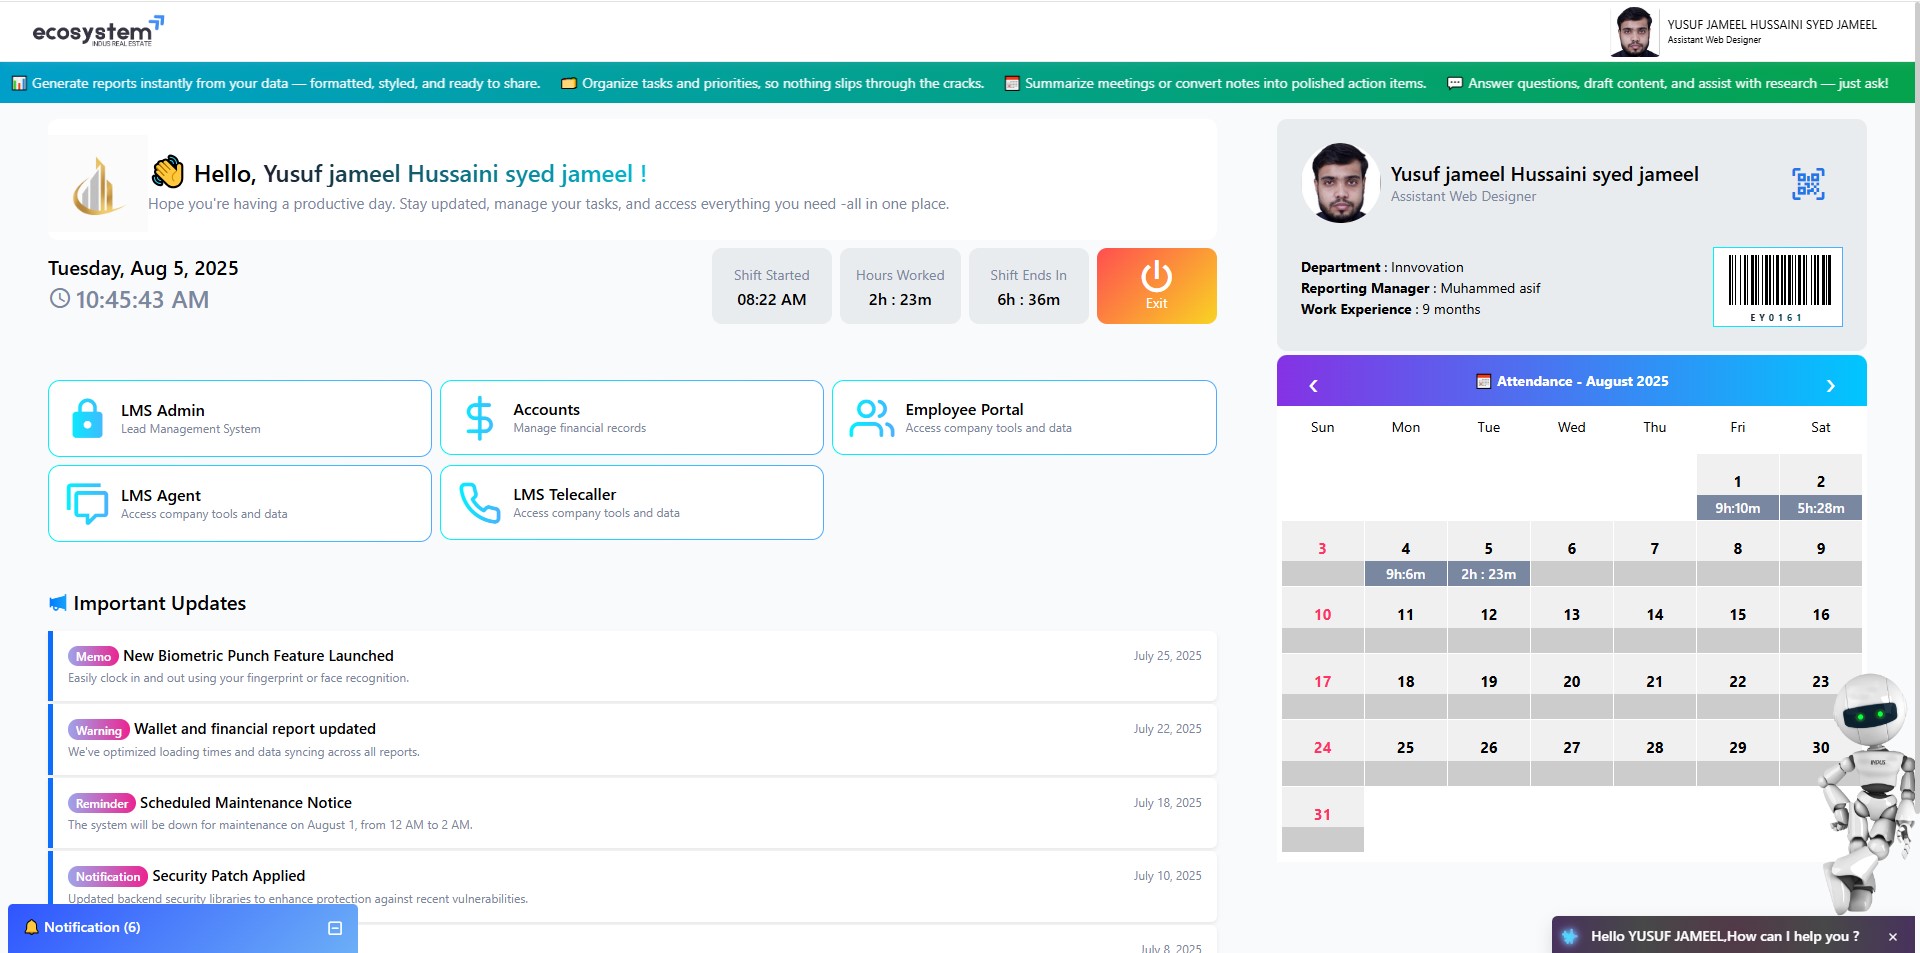Image resolution: width=1920 pixels, height=953 pixels.
Task: Select August 4 showing 9h:6m
Action: [1405, 554]
